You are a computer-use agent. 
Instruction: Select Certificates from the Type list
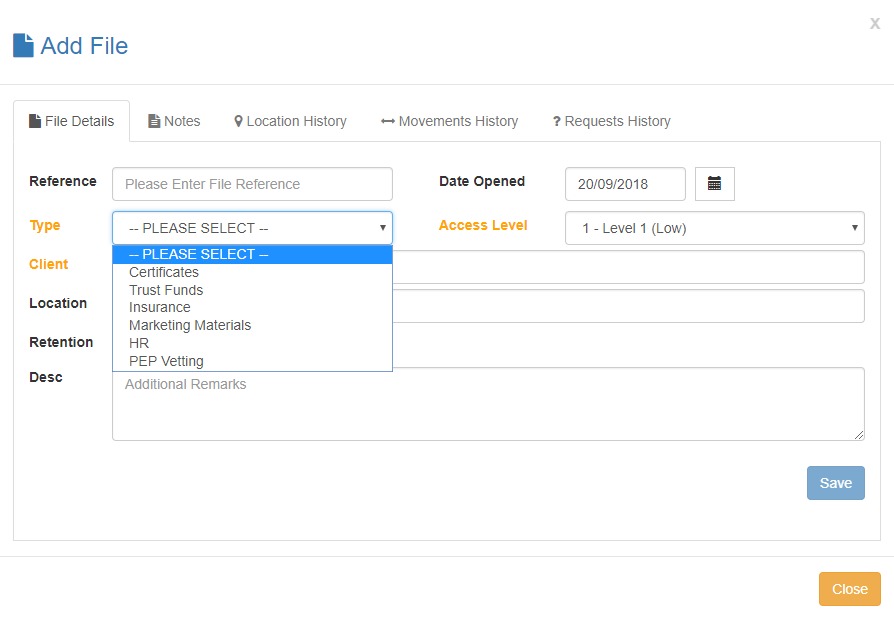(x=164, y=272)
